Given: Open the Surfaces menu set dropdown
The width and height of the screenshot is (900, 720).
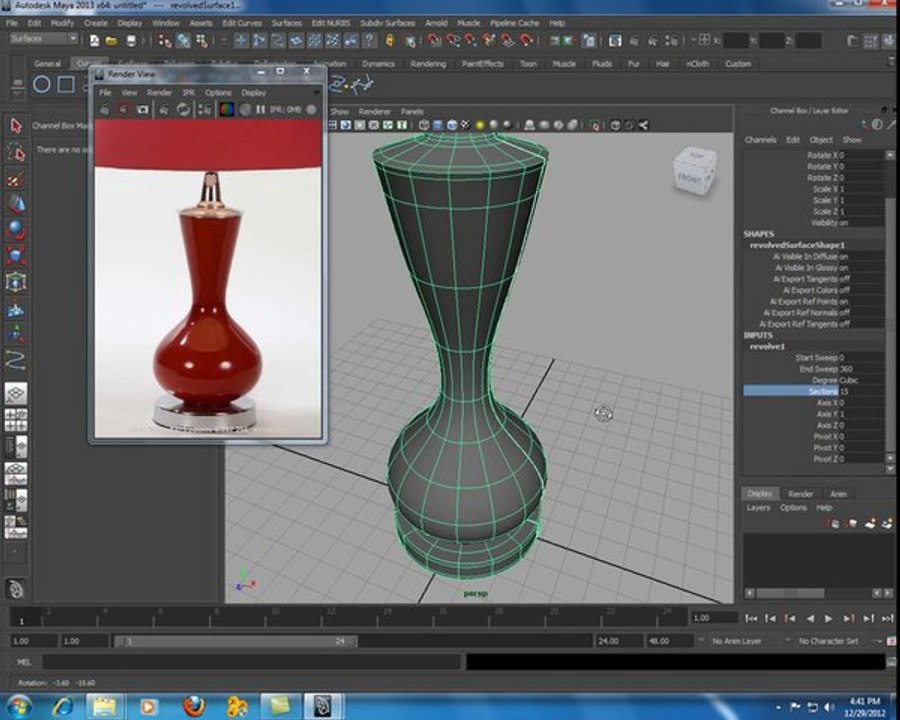Looking at the screenshot, I should (x=44, y=38).
